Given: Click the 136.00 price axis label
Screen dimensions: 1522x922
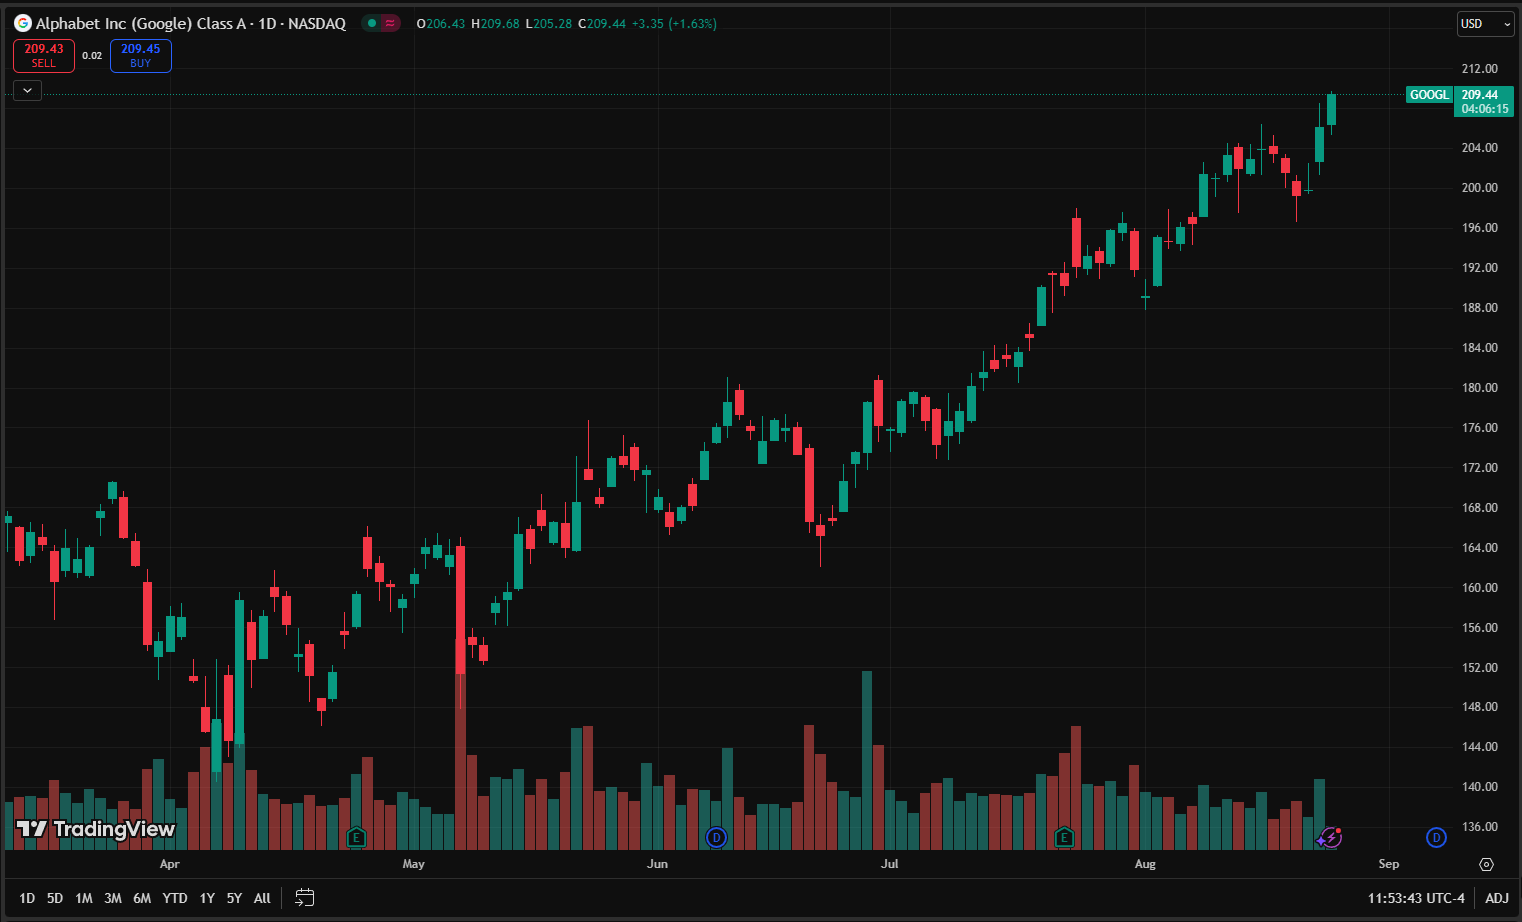Looking at the screenshot, I should 1480,827.
